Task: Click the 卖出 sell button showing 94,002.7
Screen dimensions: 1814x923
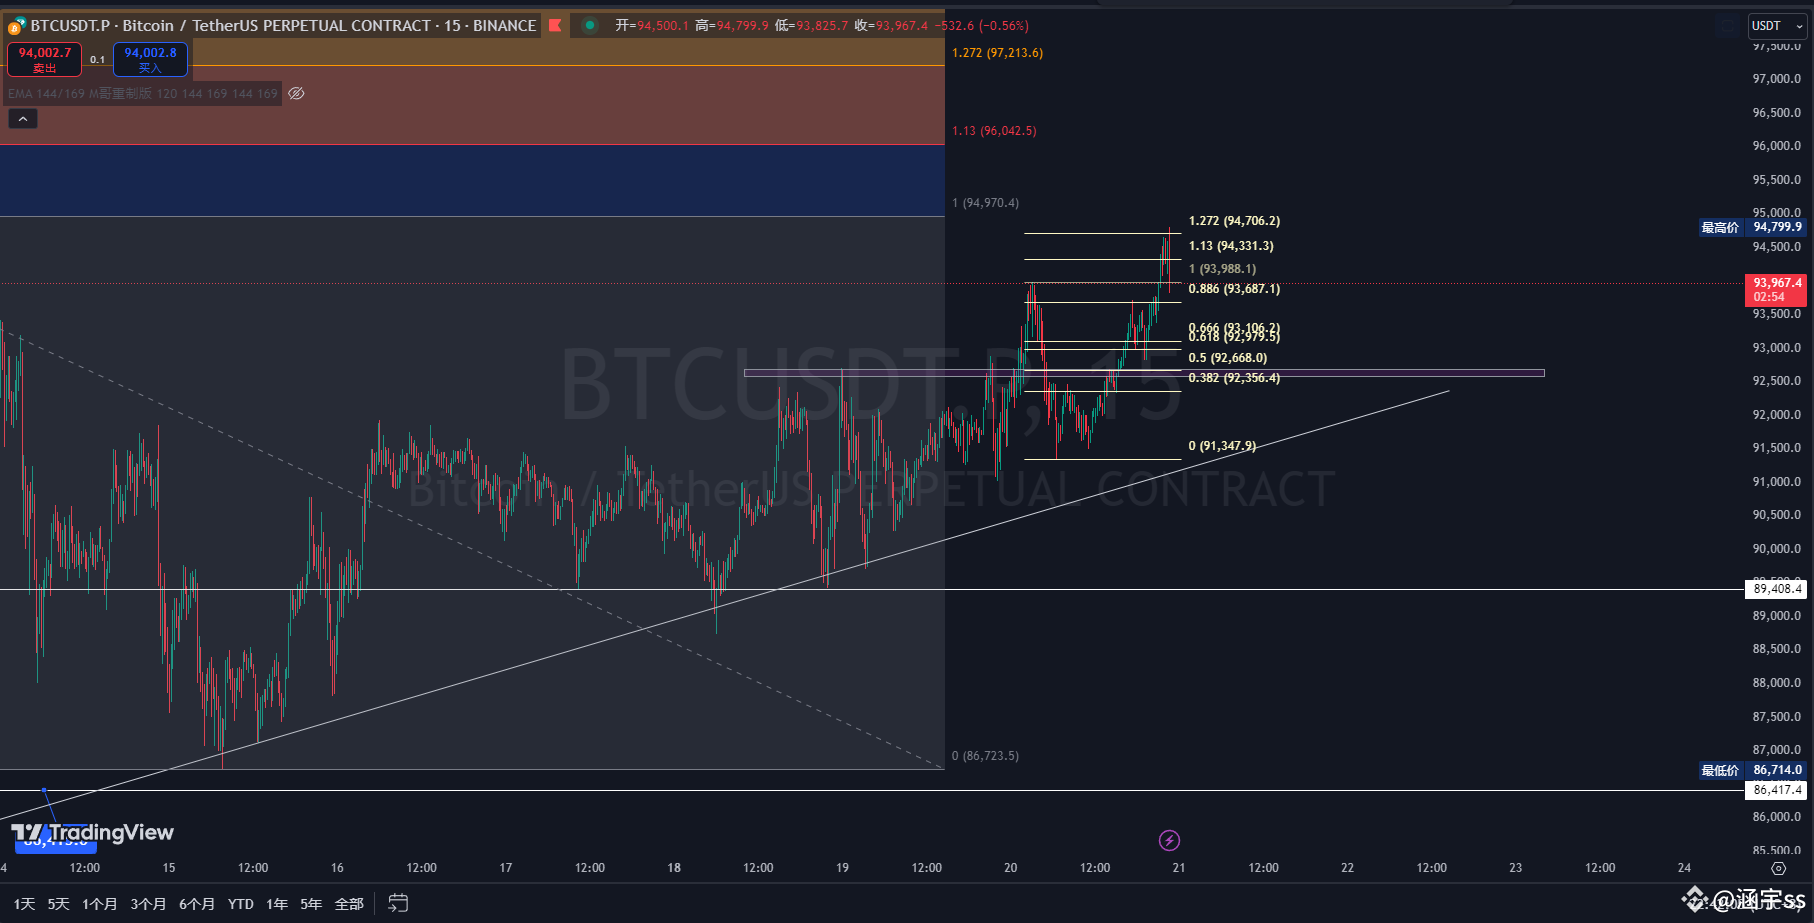Action: [44, 59]
